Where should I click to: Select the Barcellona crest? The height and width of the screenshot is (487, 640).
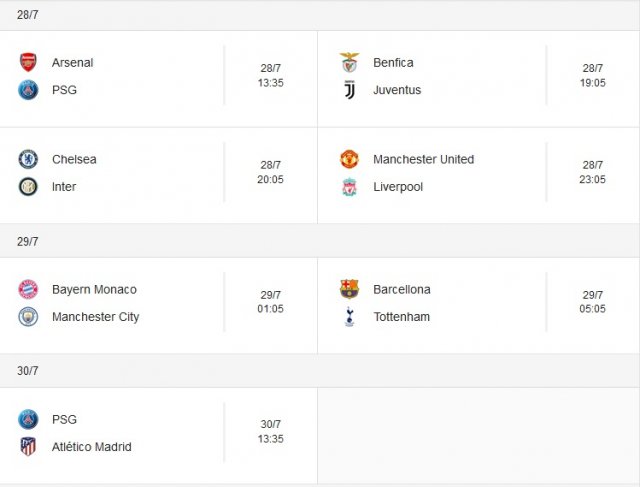[x=349, y=289]
